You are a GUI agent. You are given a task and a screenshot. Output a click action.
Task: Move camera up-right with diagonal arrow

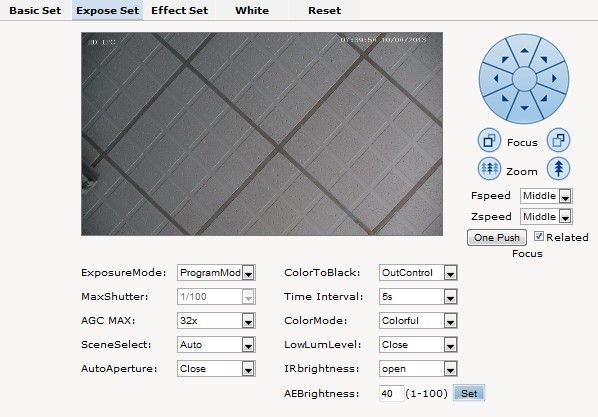coord(544,59)
